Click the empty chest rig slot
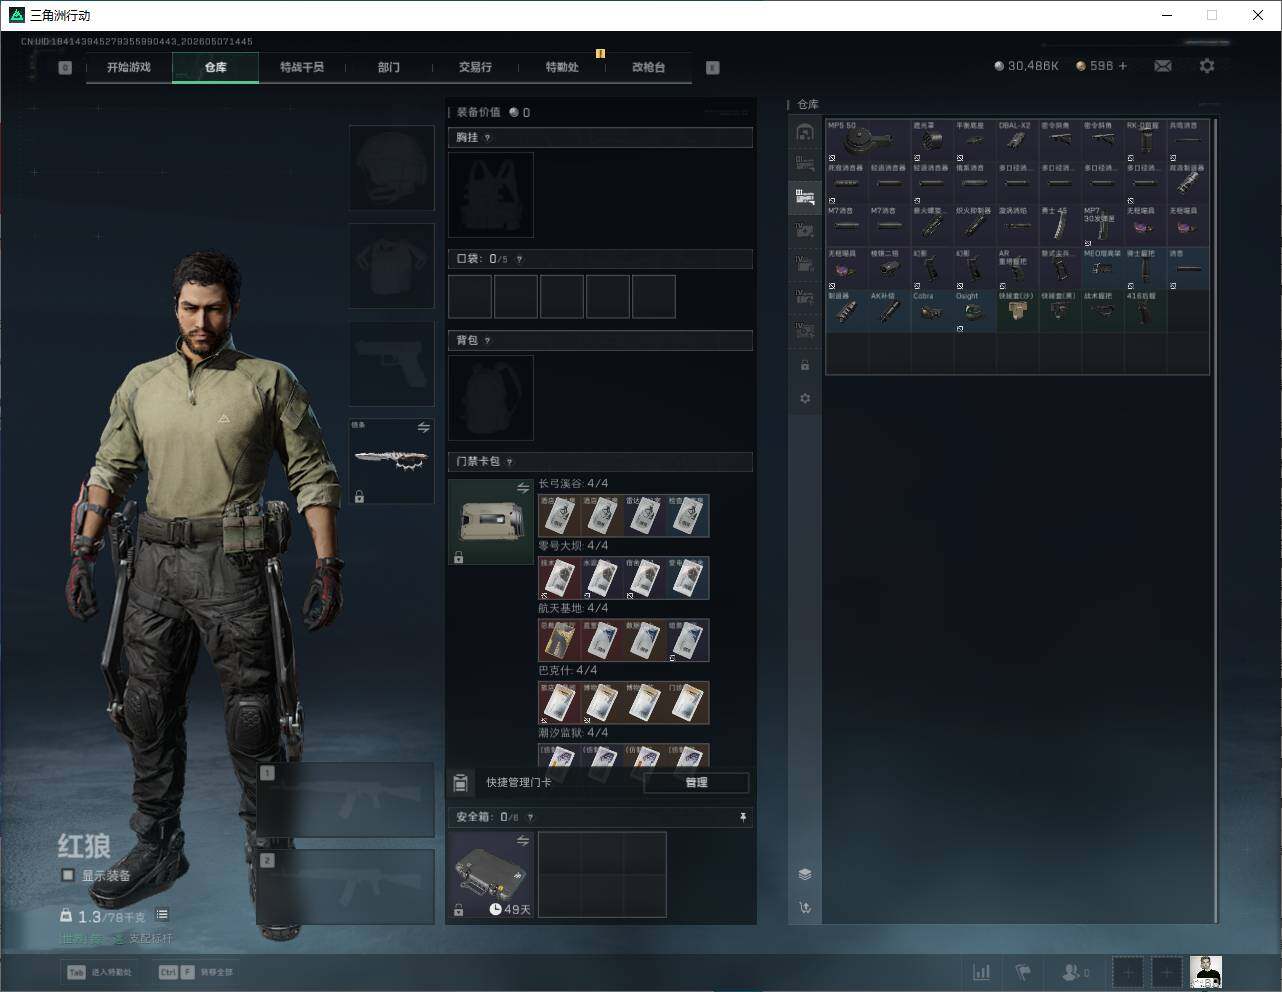 coord(491,195)
